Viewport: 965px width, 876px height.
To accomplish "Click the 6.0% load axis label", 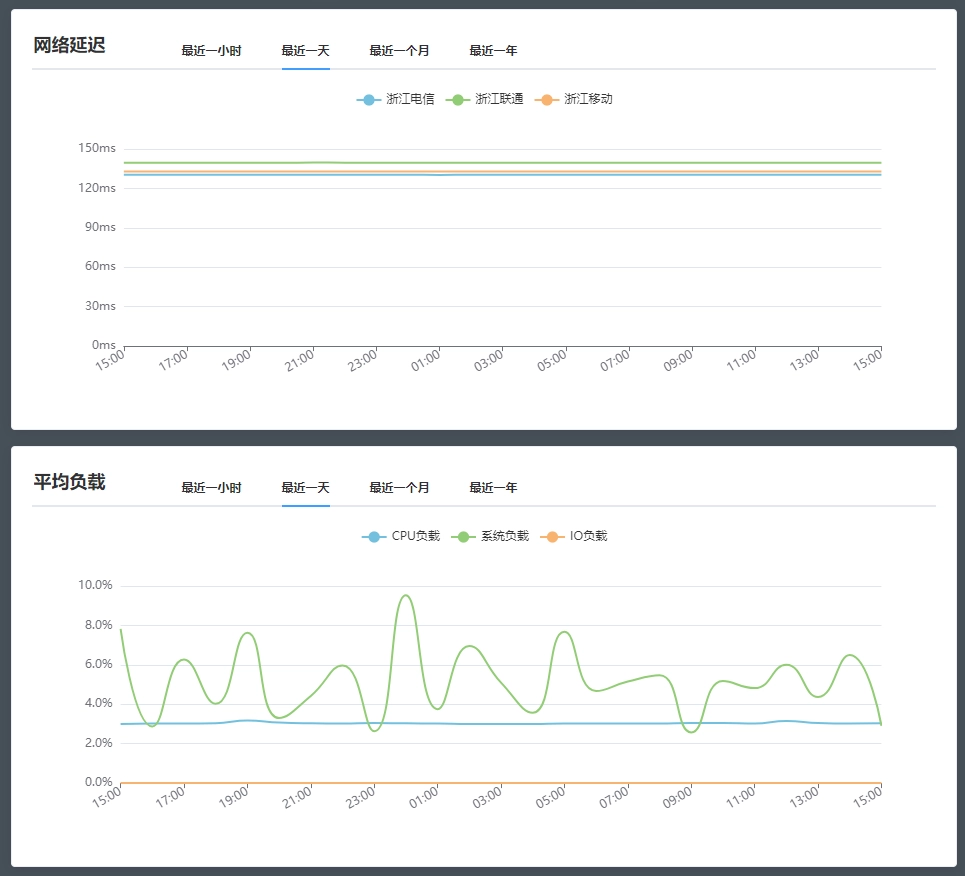I will (98, 664).
